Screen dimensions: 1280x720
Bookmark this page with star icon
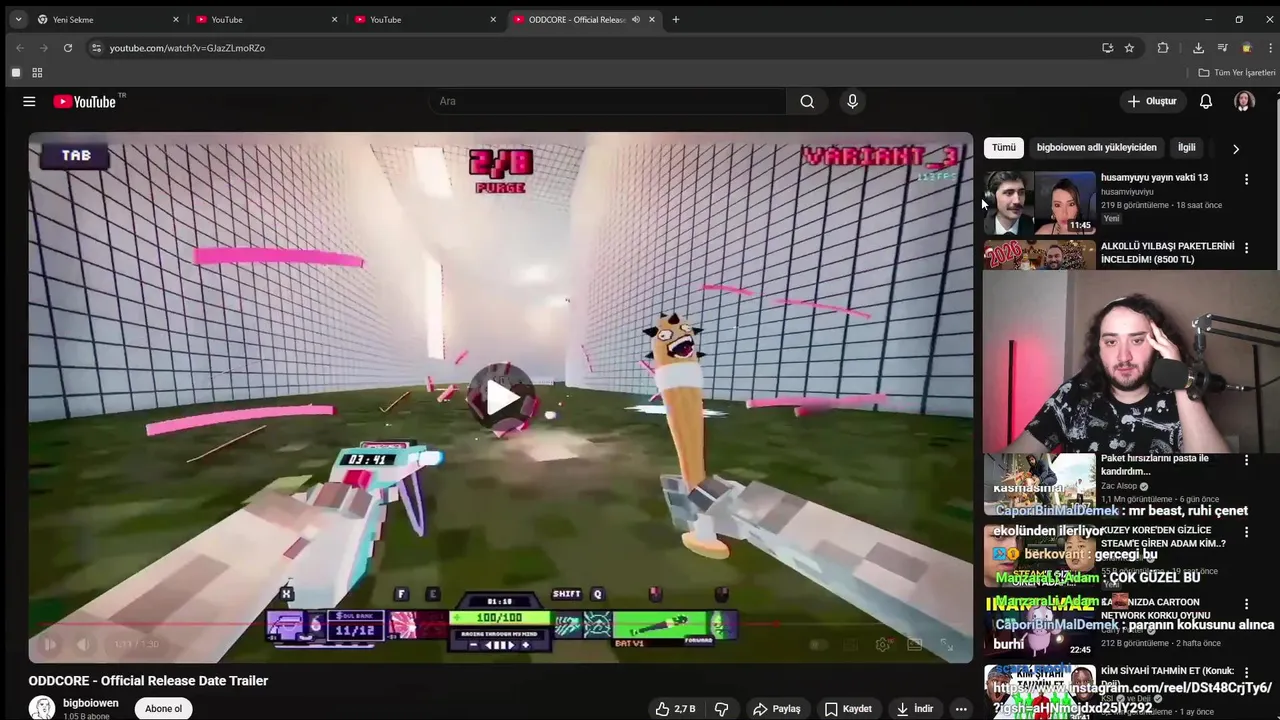[x=1129, y=48]
